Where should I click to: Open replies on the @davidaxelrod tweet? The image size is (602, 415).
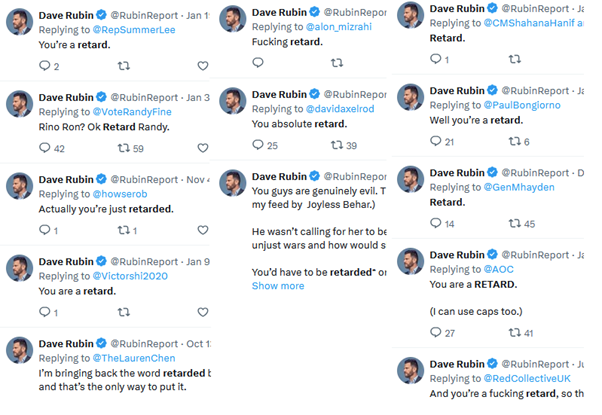258,145
